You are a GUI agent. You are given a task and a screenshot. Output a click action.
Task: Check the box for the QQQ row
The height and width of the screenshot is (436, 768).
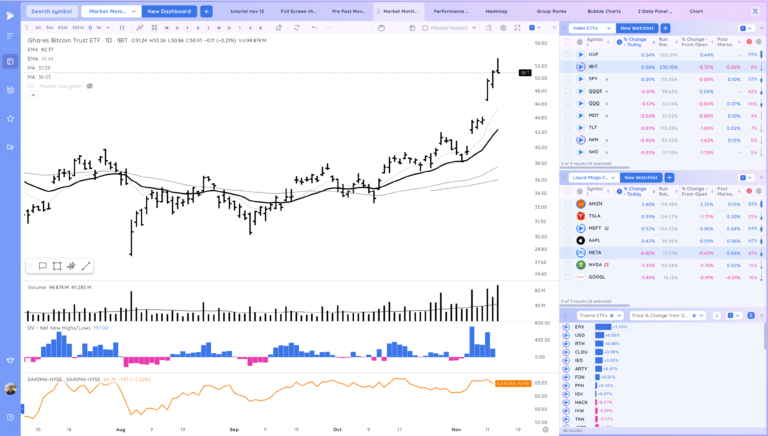point(566,102)
